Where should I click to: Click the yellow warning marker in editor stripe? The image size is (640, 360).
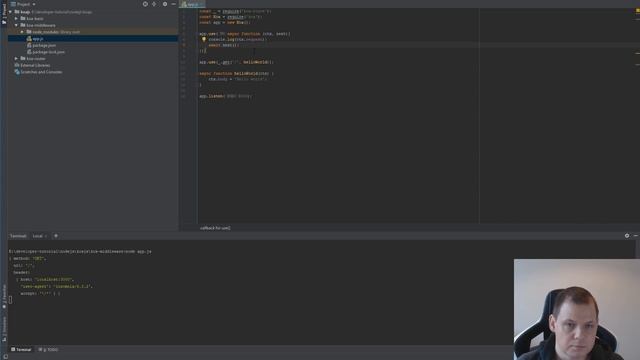[x=637, y=10]
